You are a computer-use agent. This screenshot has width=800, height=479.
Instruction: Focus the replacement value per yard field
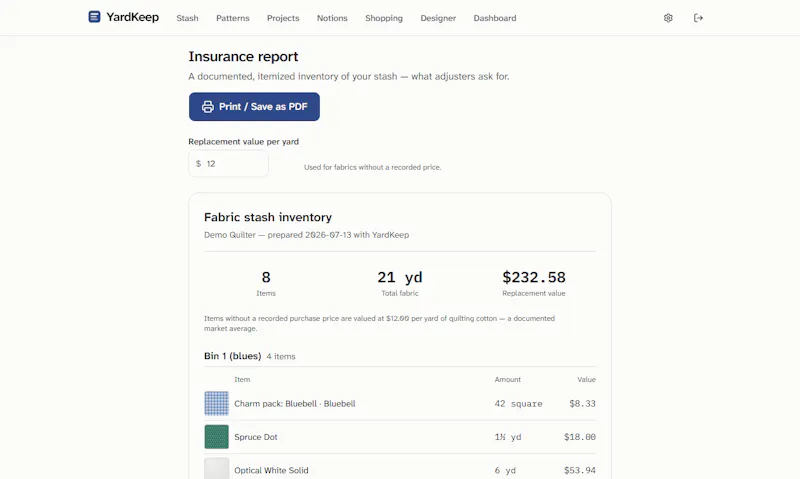point(229,164)
